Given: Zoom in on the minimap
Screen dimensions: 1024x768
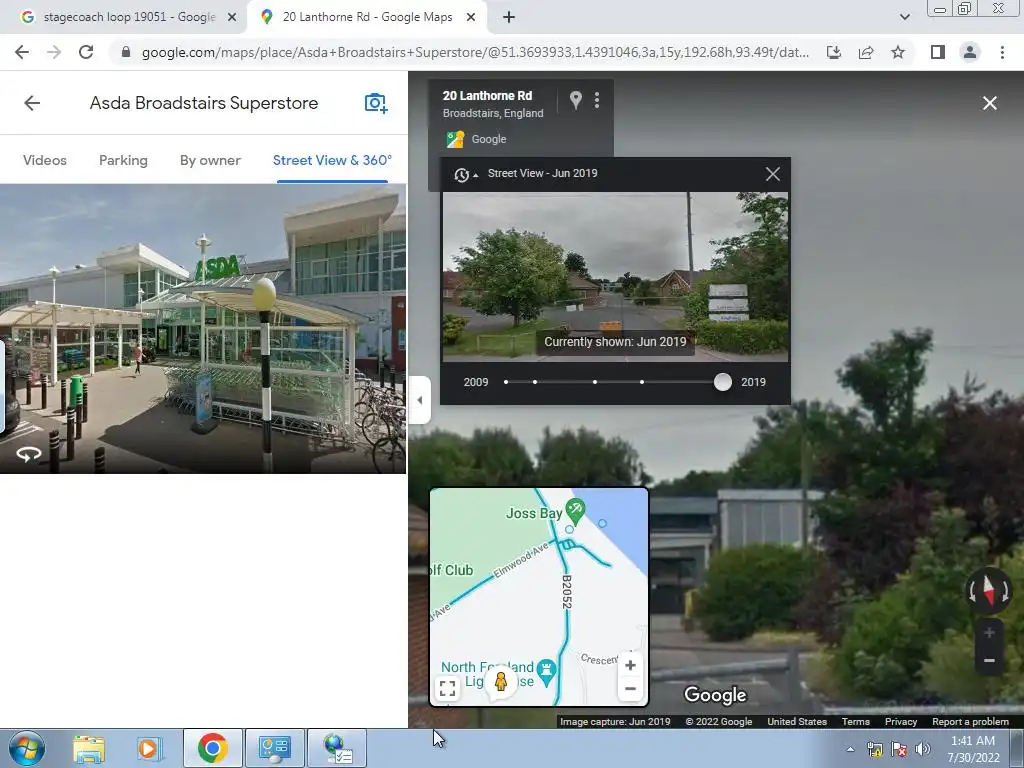Looking at the screenshot, I should click(630, 665).
